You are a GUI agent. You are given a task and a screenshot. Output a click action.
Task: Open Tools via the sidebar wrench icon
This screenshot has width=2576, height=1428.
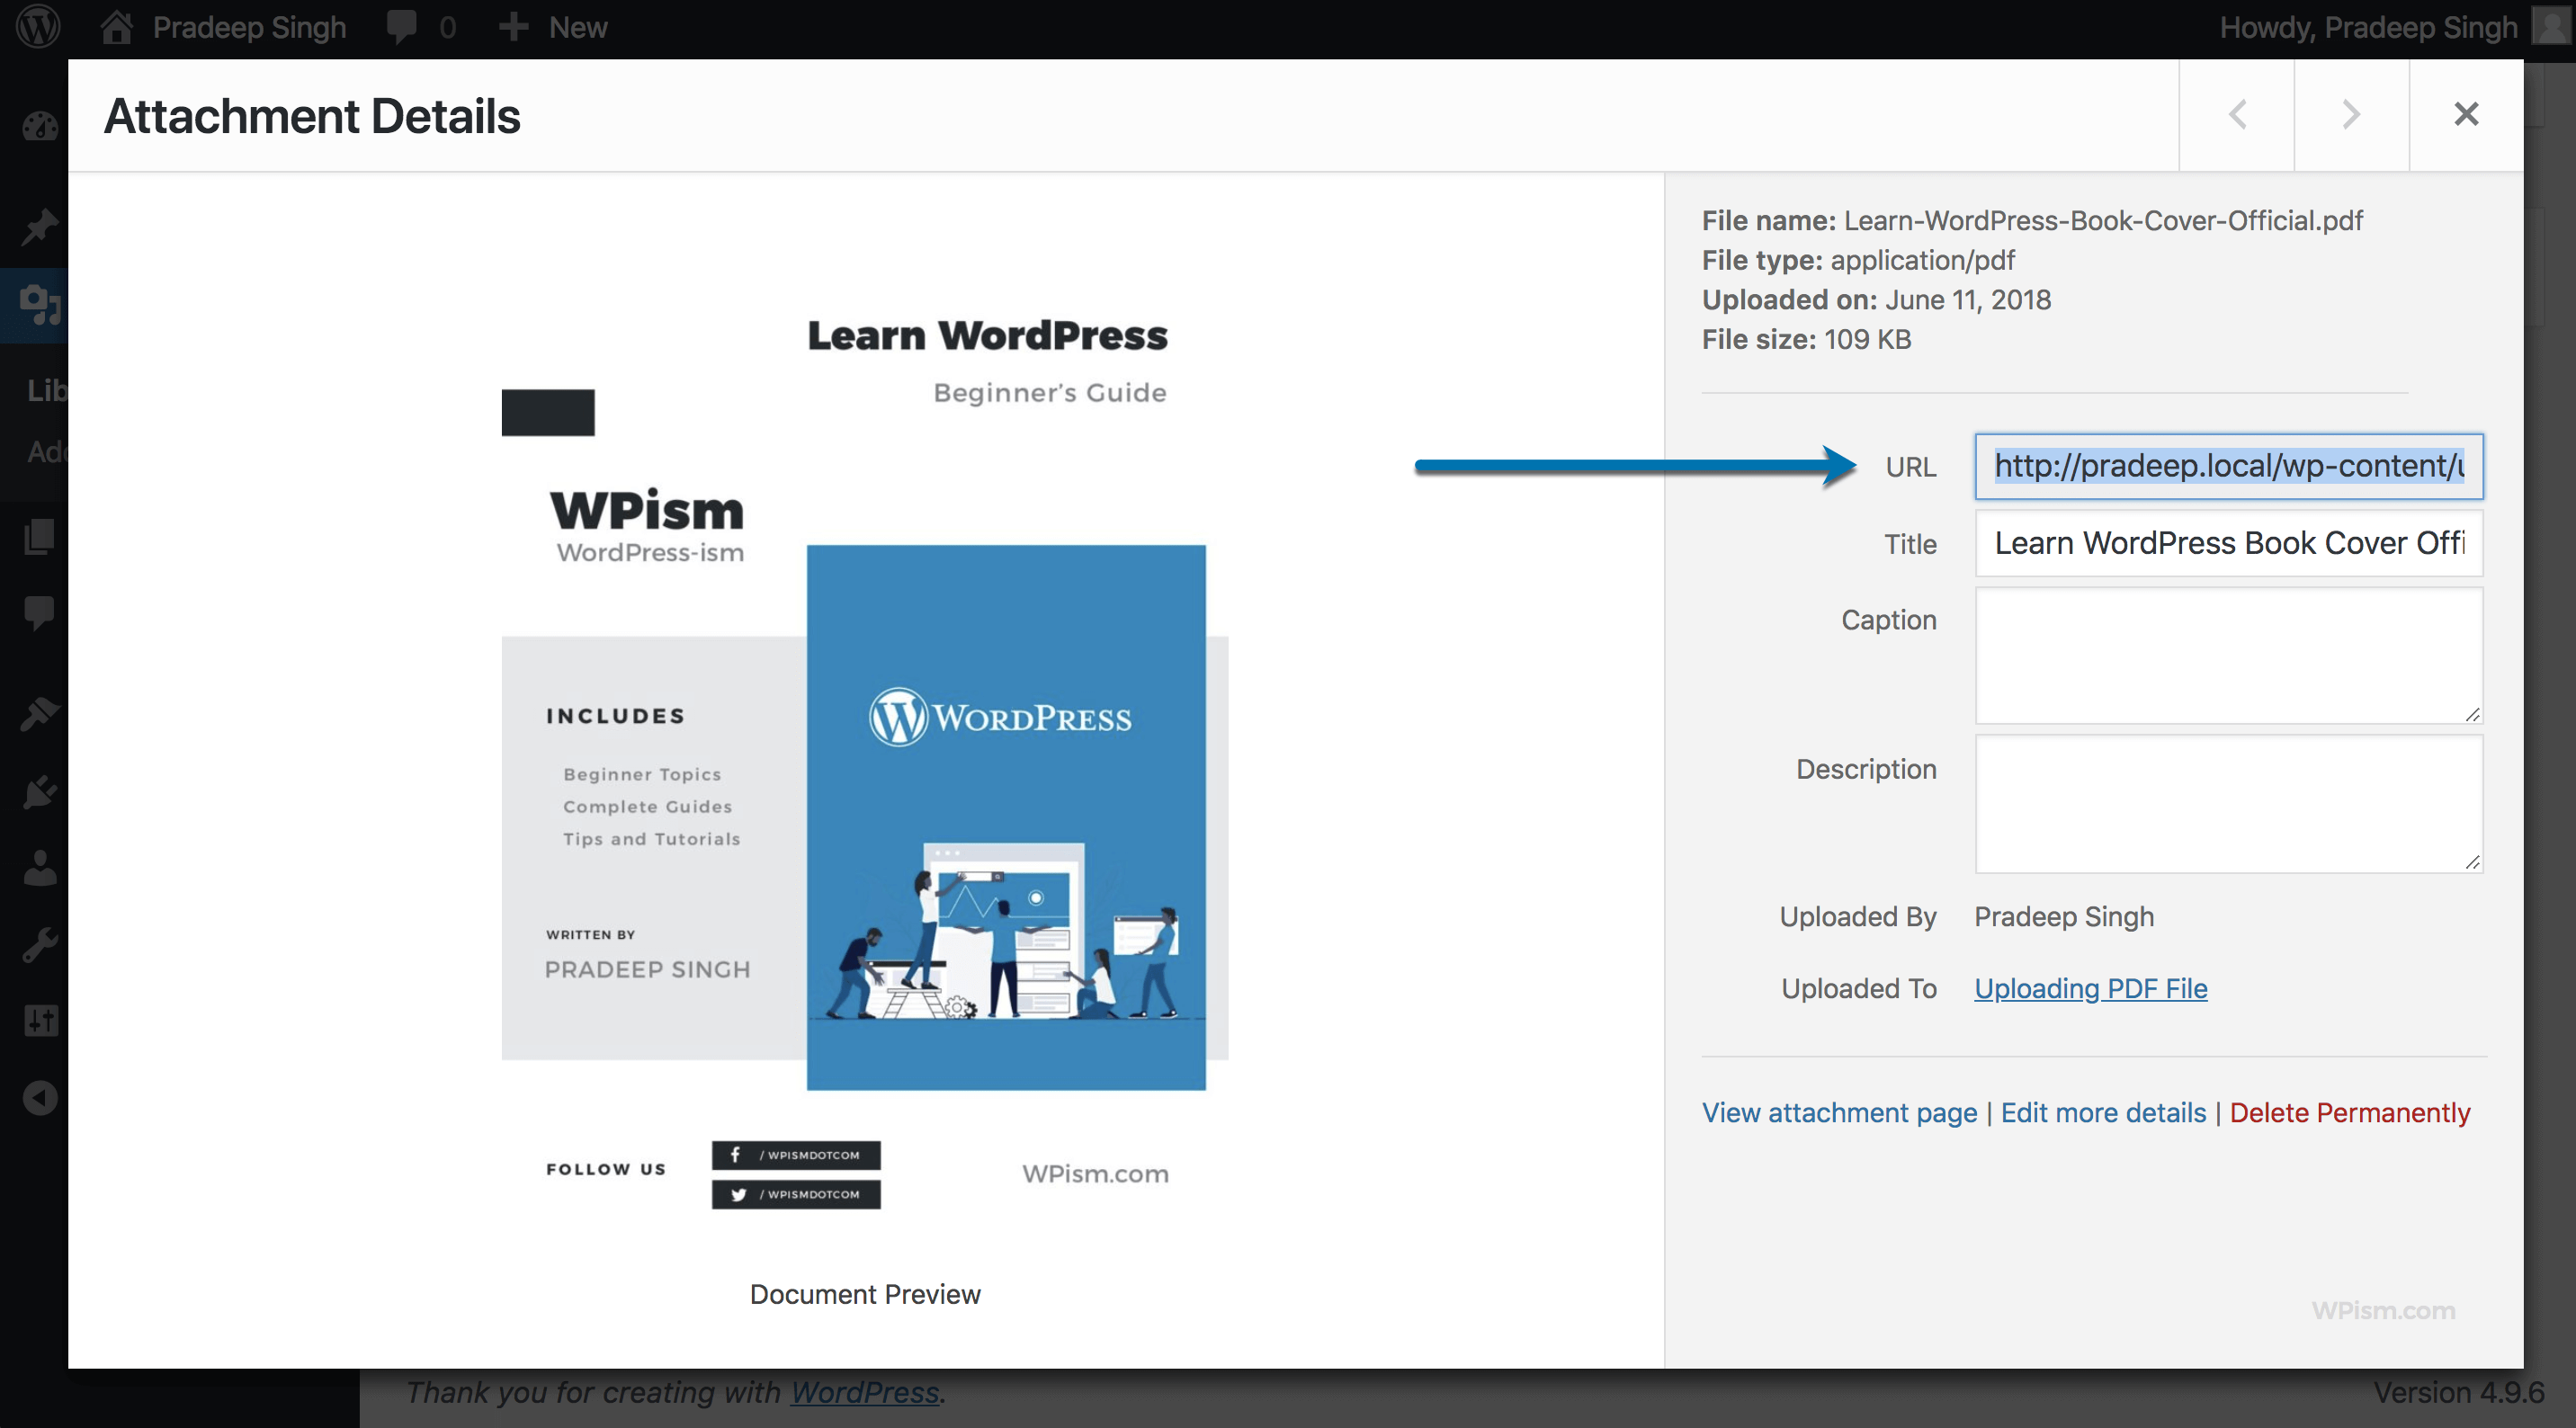(x=40, y=945)
